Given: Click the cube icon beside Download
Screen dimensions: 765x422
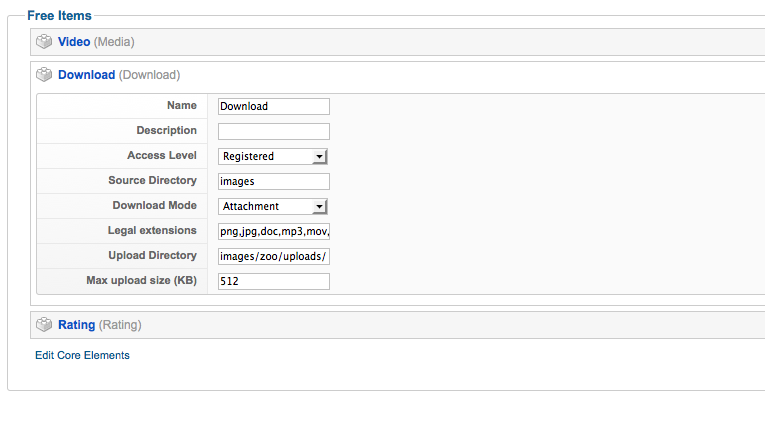Looking at the screenshot, I should pos(44,75).
